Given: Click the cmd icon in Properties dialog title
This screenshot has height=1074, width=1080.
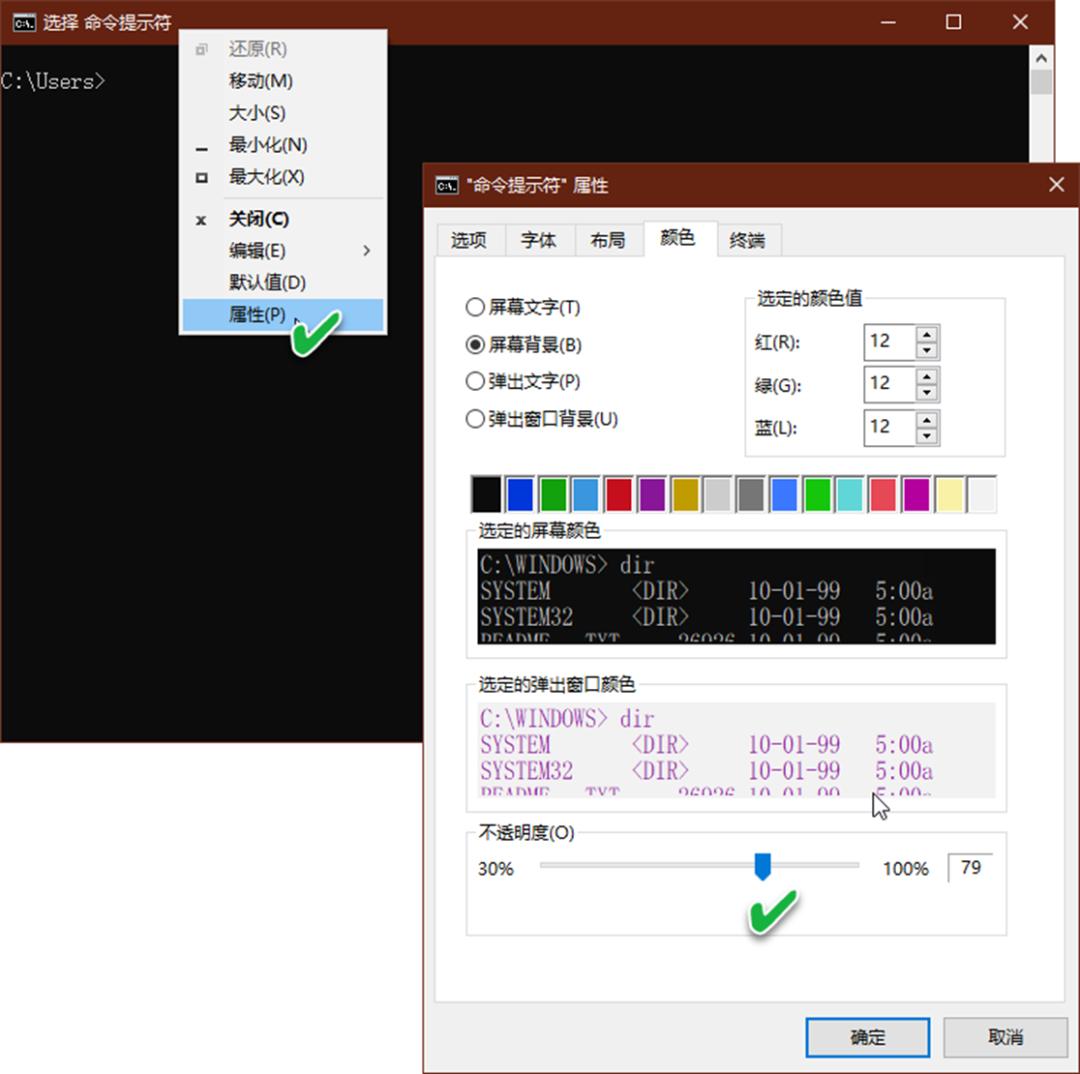Looking at the screenshot, I should pos(447,185).
